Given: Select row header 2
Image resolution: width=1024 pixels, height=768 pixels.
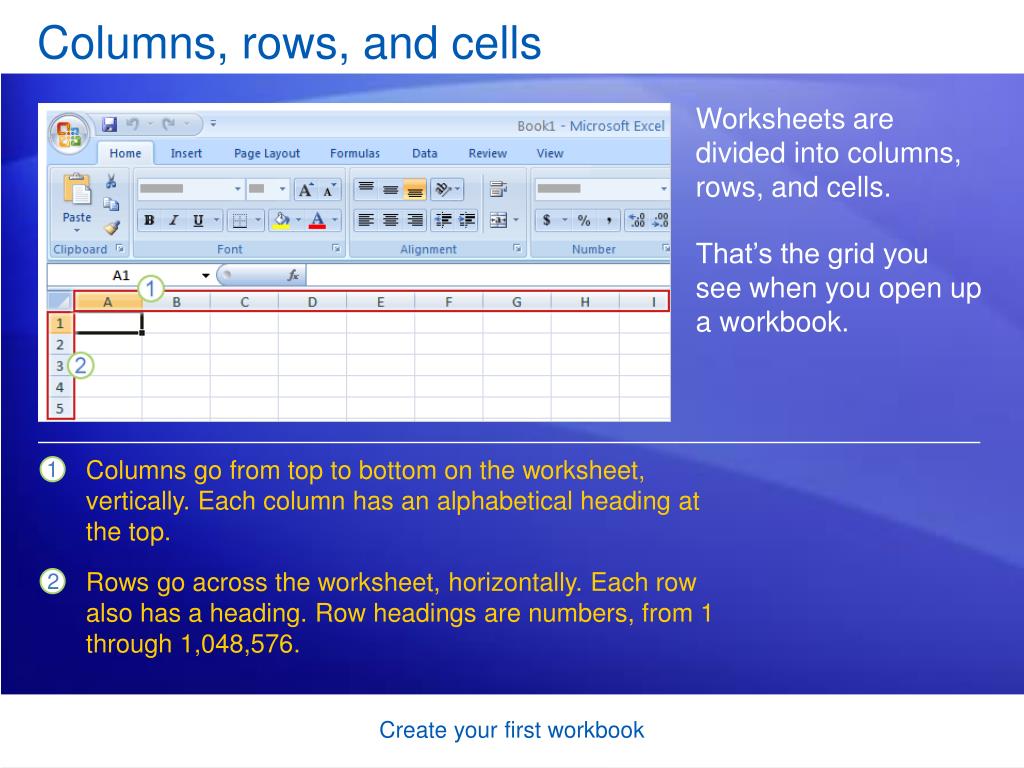Looking at the screenshot, I should tap(61, 344).
